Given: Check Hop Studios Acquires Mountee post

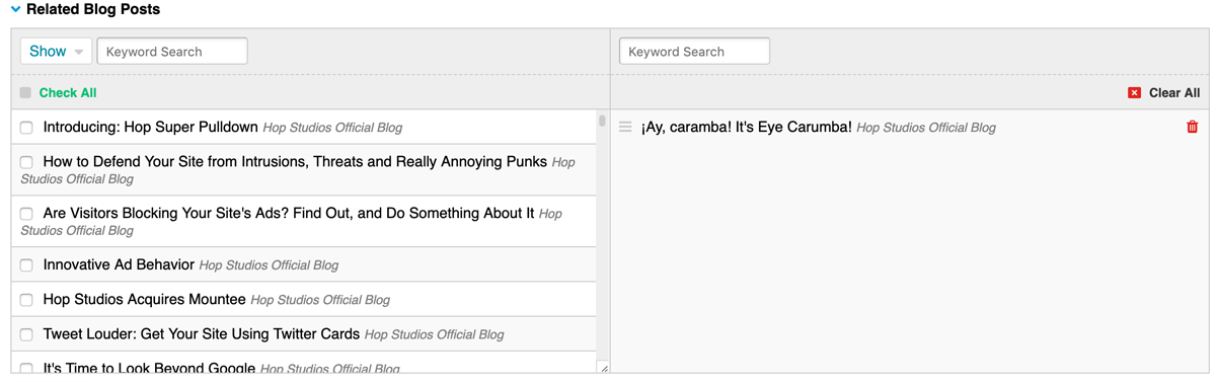Looking at the screenshot, I should pyautogui.click(x=27, y=300).
